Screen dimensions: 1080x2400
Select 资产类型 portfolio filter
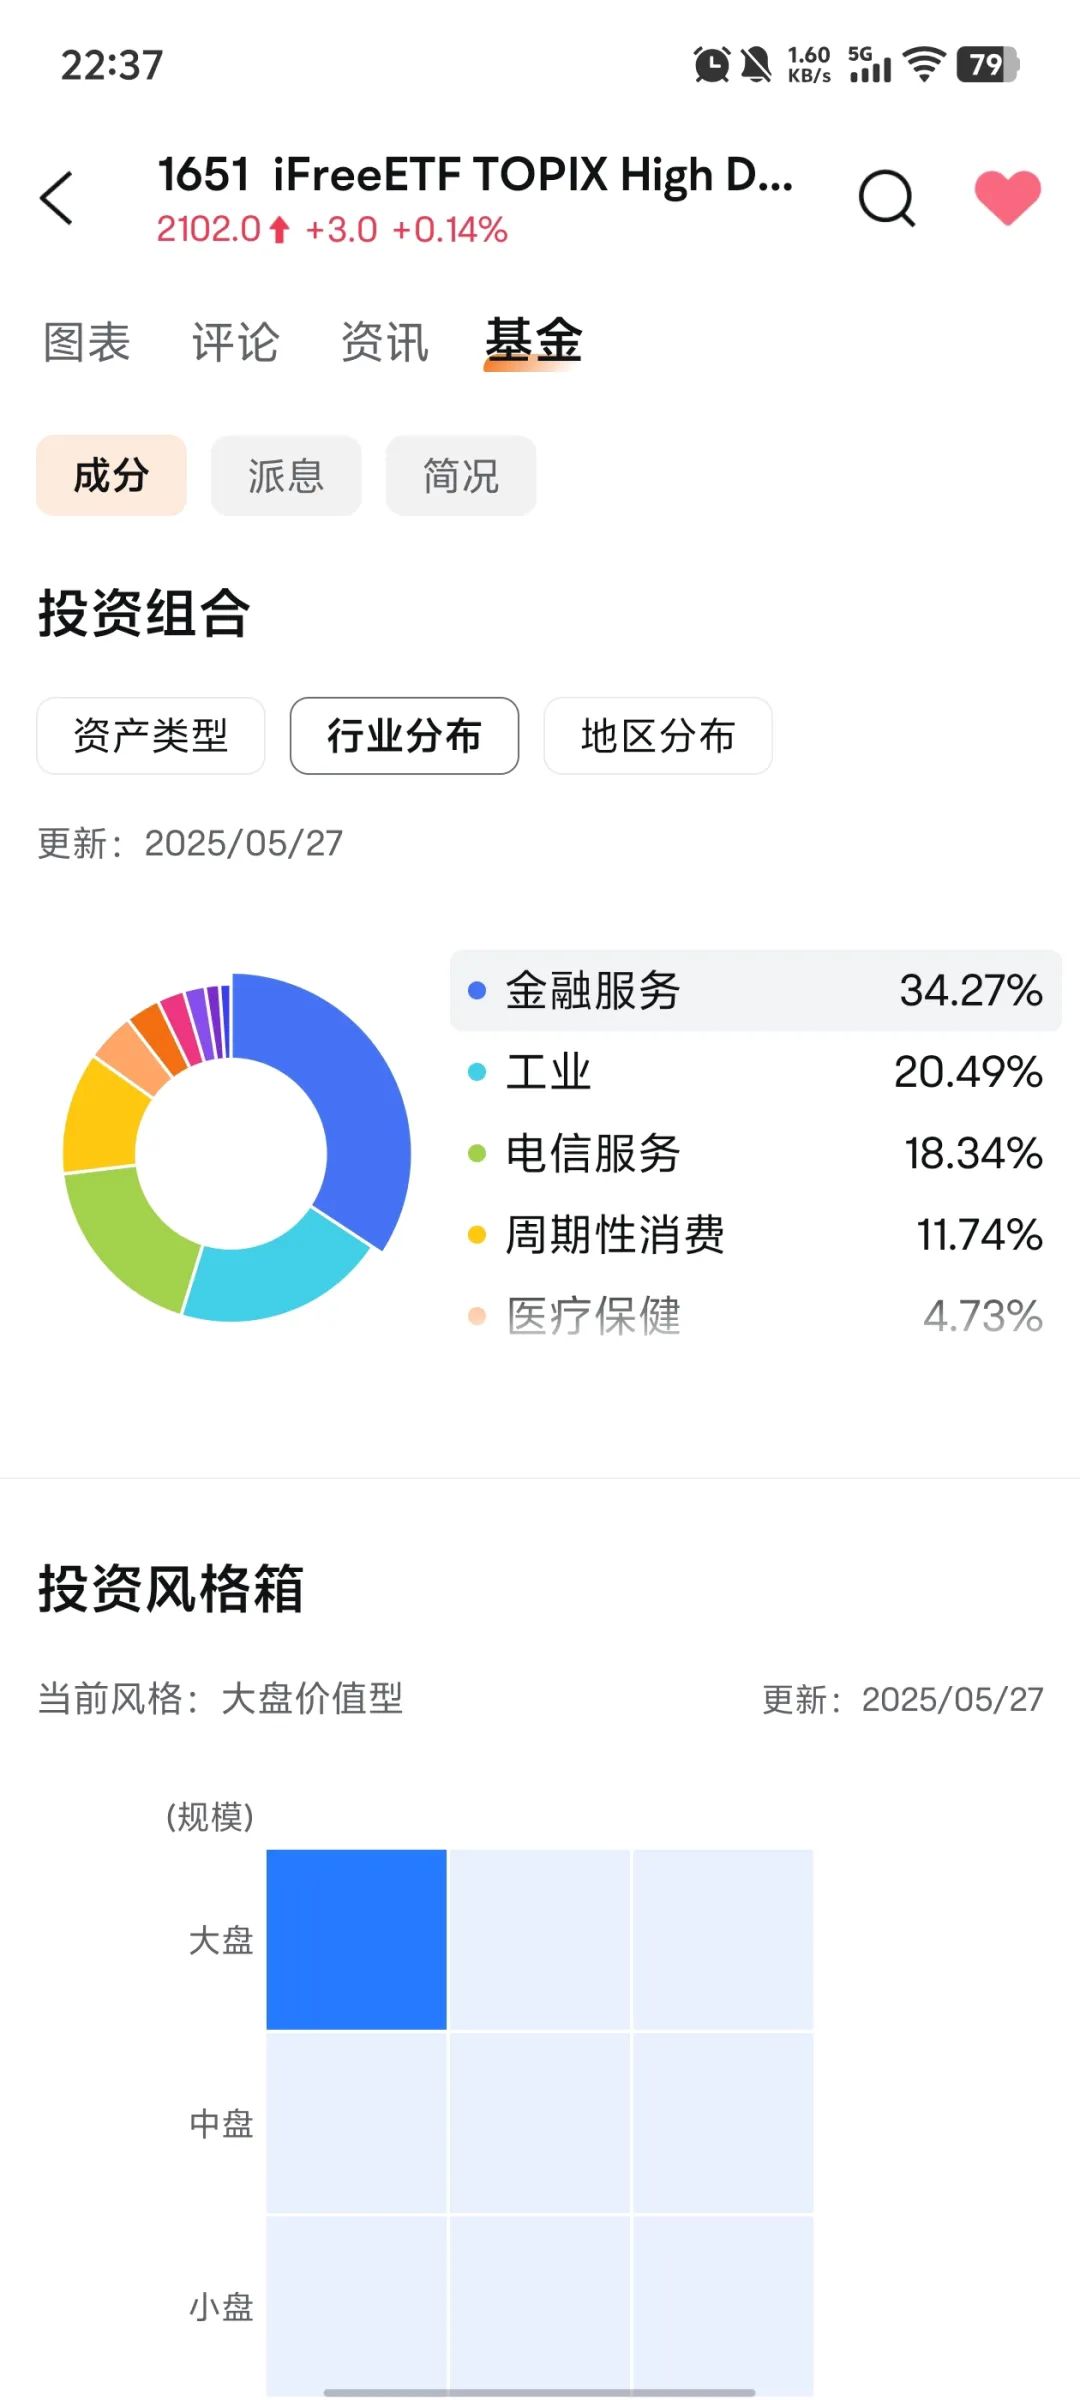151,736
